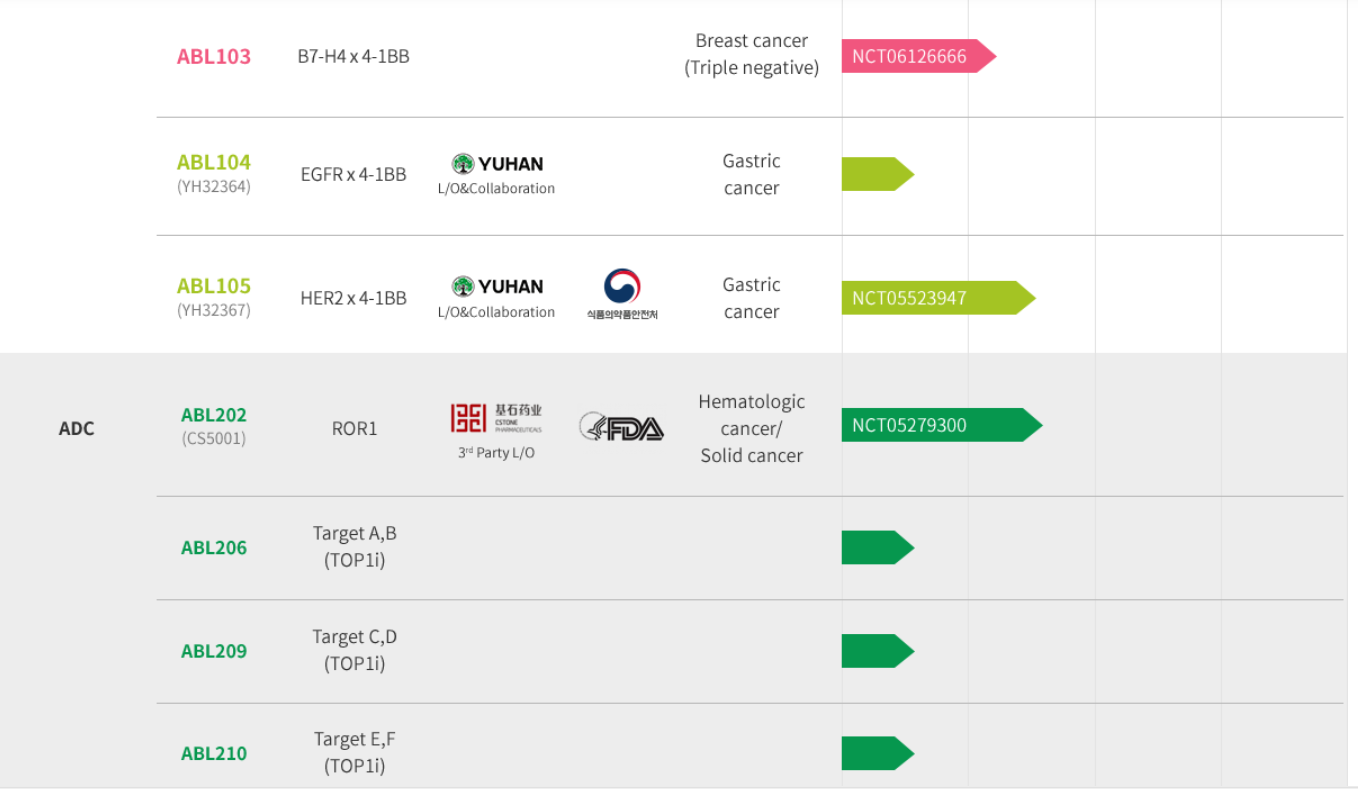Open the NCT05523947 trial link
The width and height of the screenshot is (1358, 789).
pyautogui.click(x=909, y=298)
